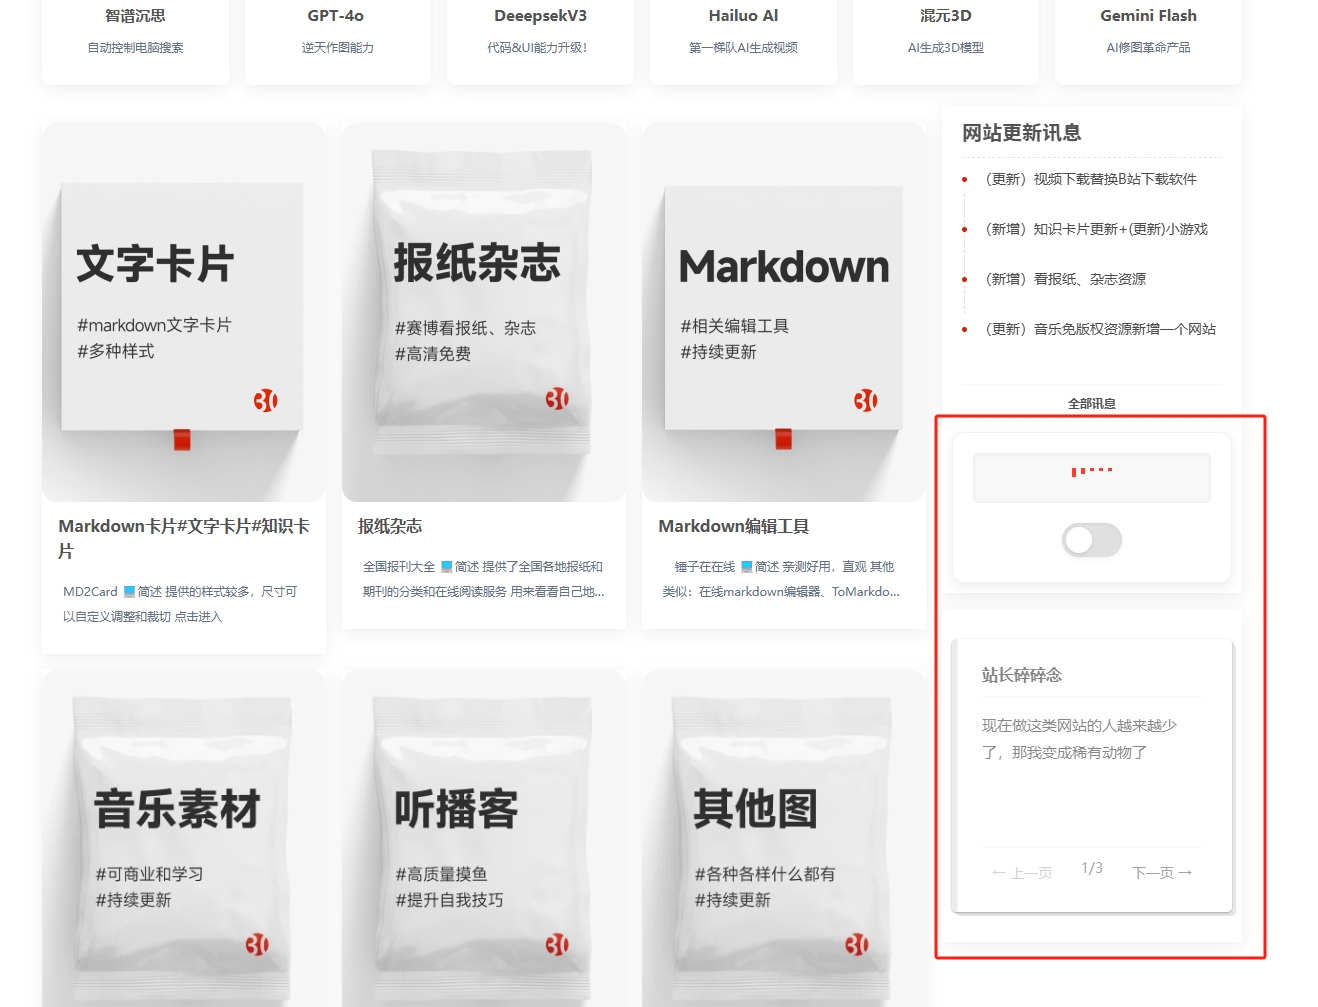This screenshot has height=1007, width=1318.
Task: Click the red logo on 听播客 image
Action: (x=557, y=945)
